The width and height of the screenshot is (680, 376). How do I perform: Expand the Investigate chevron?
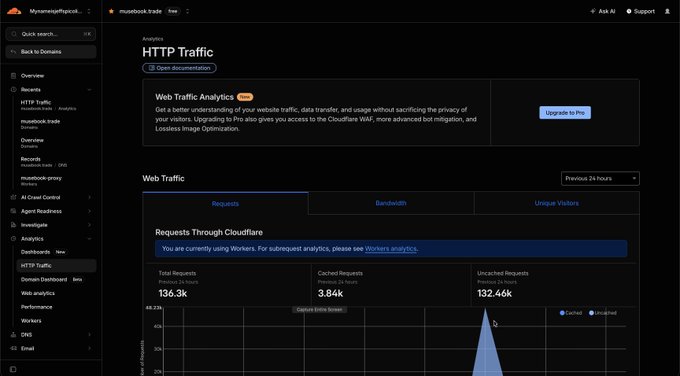click(x=89, y=225)
